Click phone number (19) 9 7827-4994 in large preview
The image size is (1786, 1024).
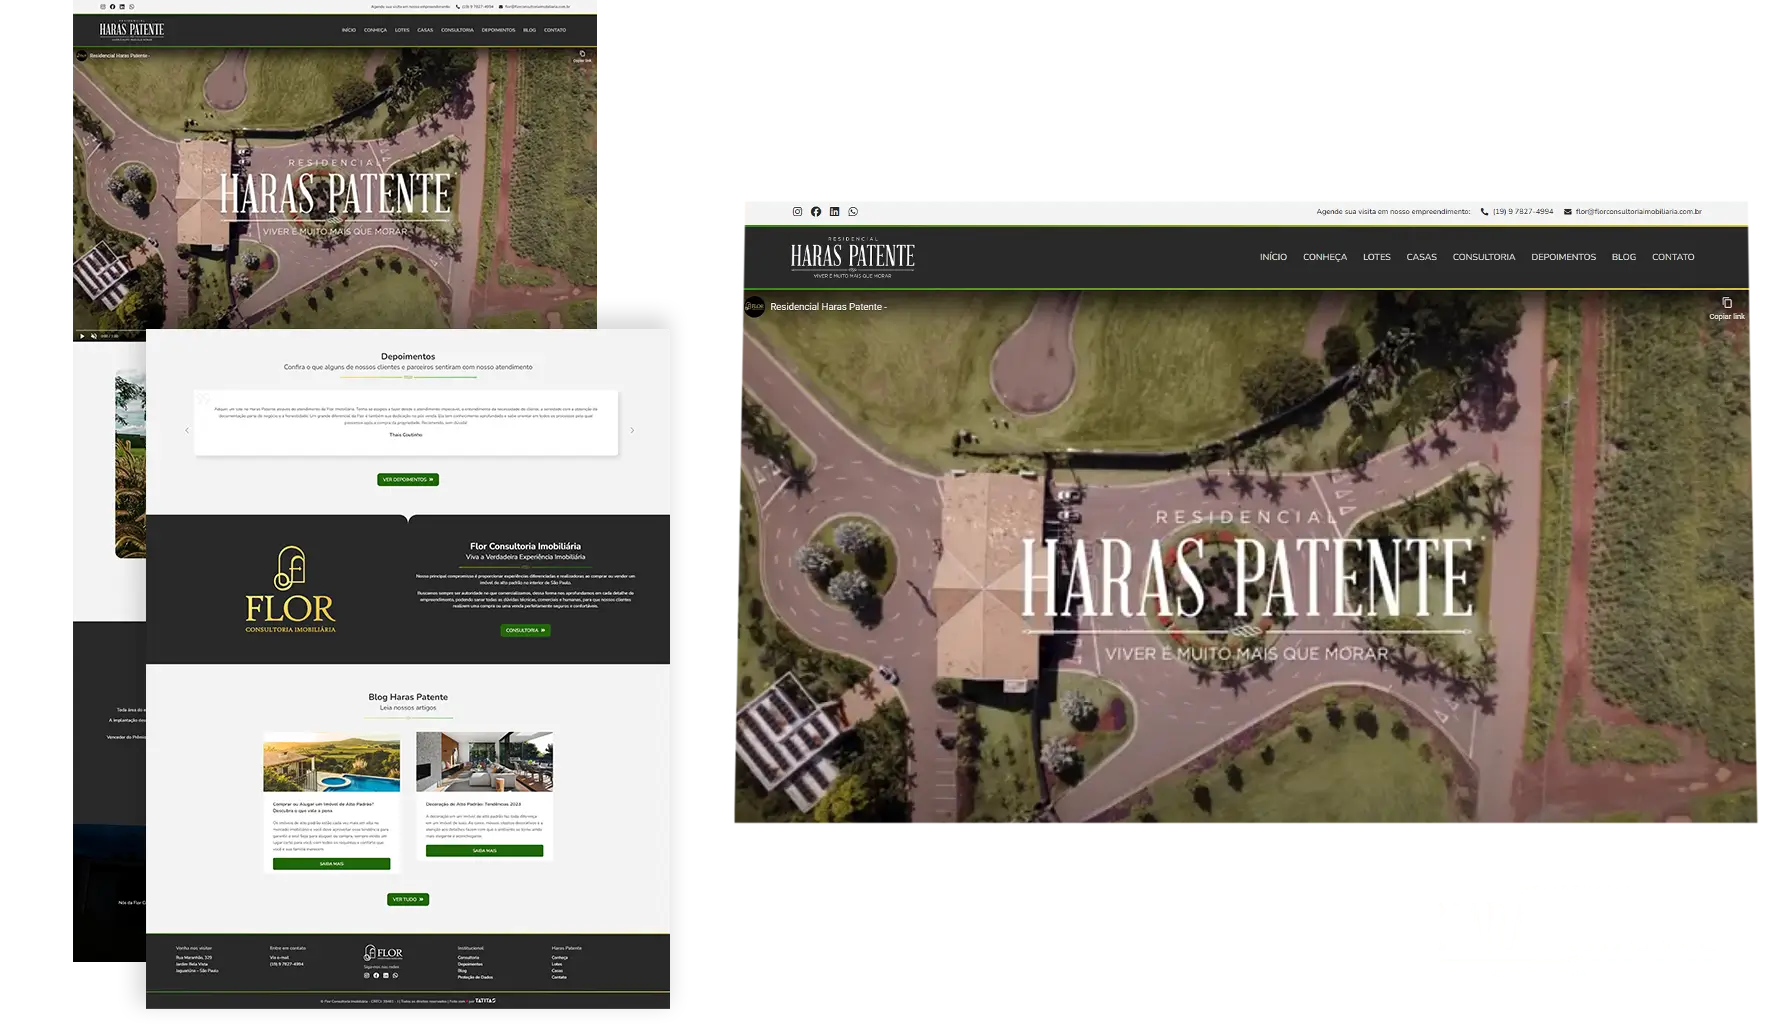tap(1523, 212)
